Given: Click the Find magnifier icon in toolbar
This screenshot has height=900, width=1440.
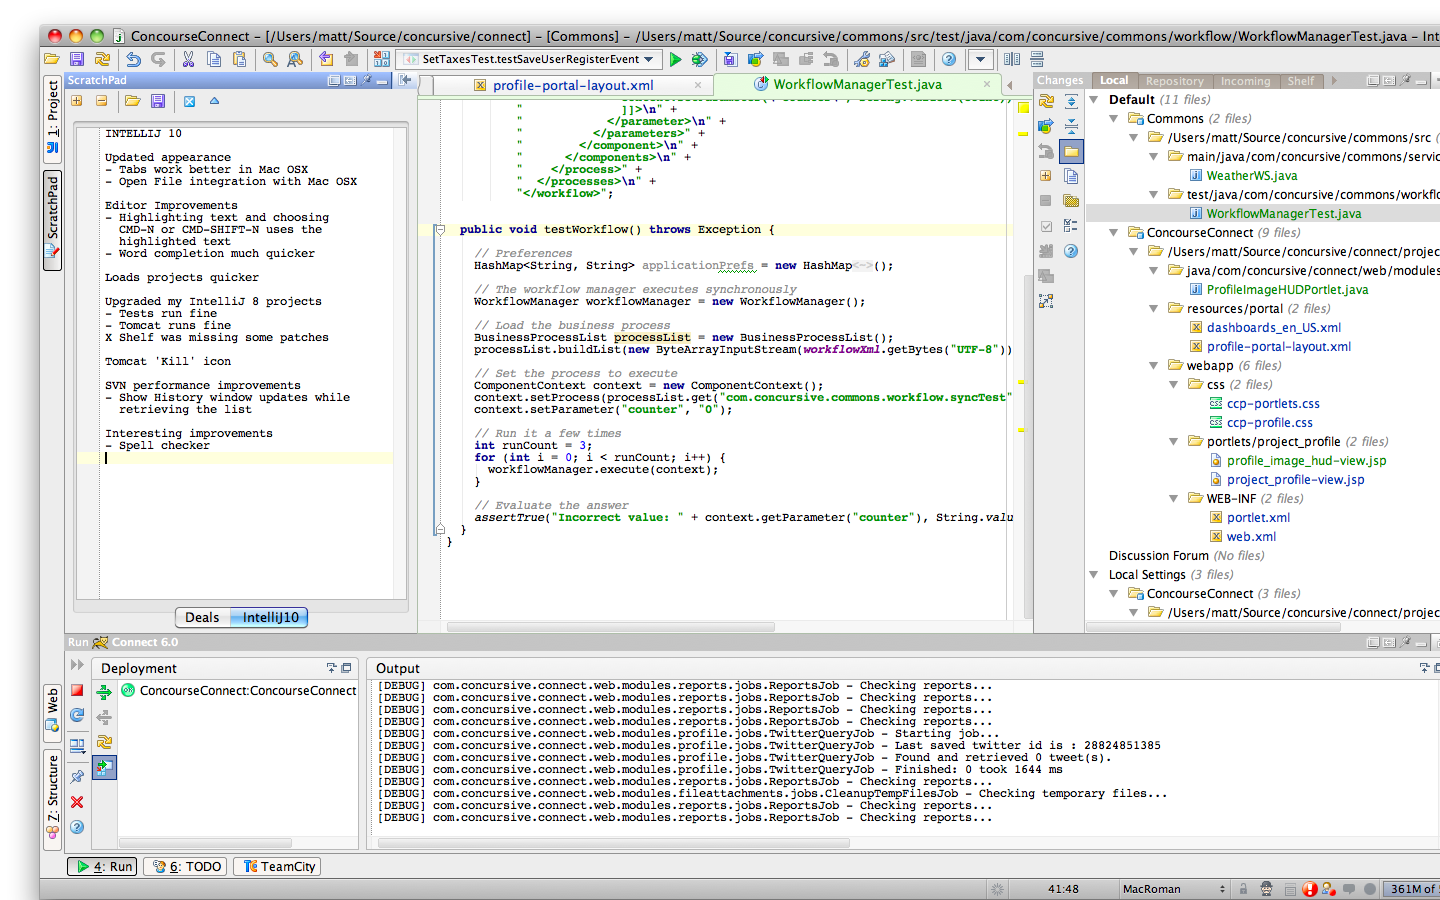Looking at the screenshot, I should [x=270, y=60].
